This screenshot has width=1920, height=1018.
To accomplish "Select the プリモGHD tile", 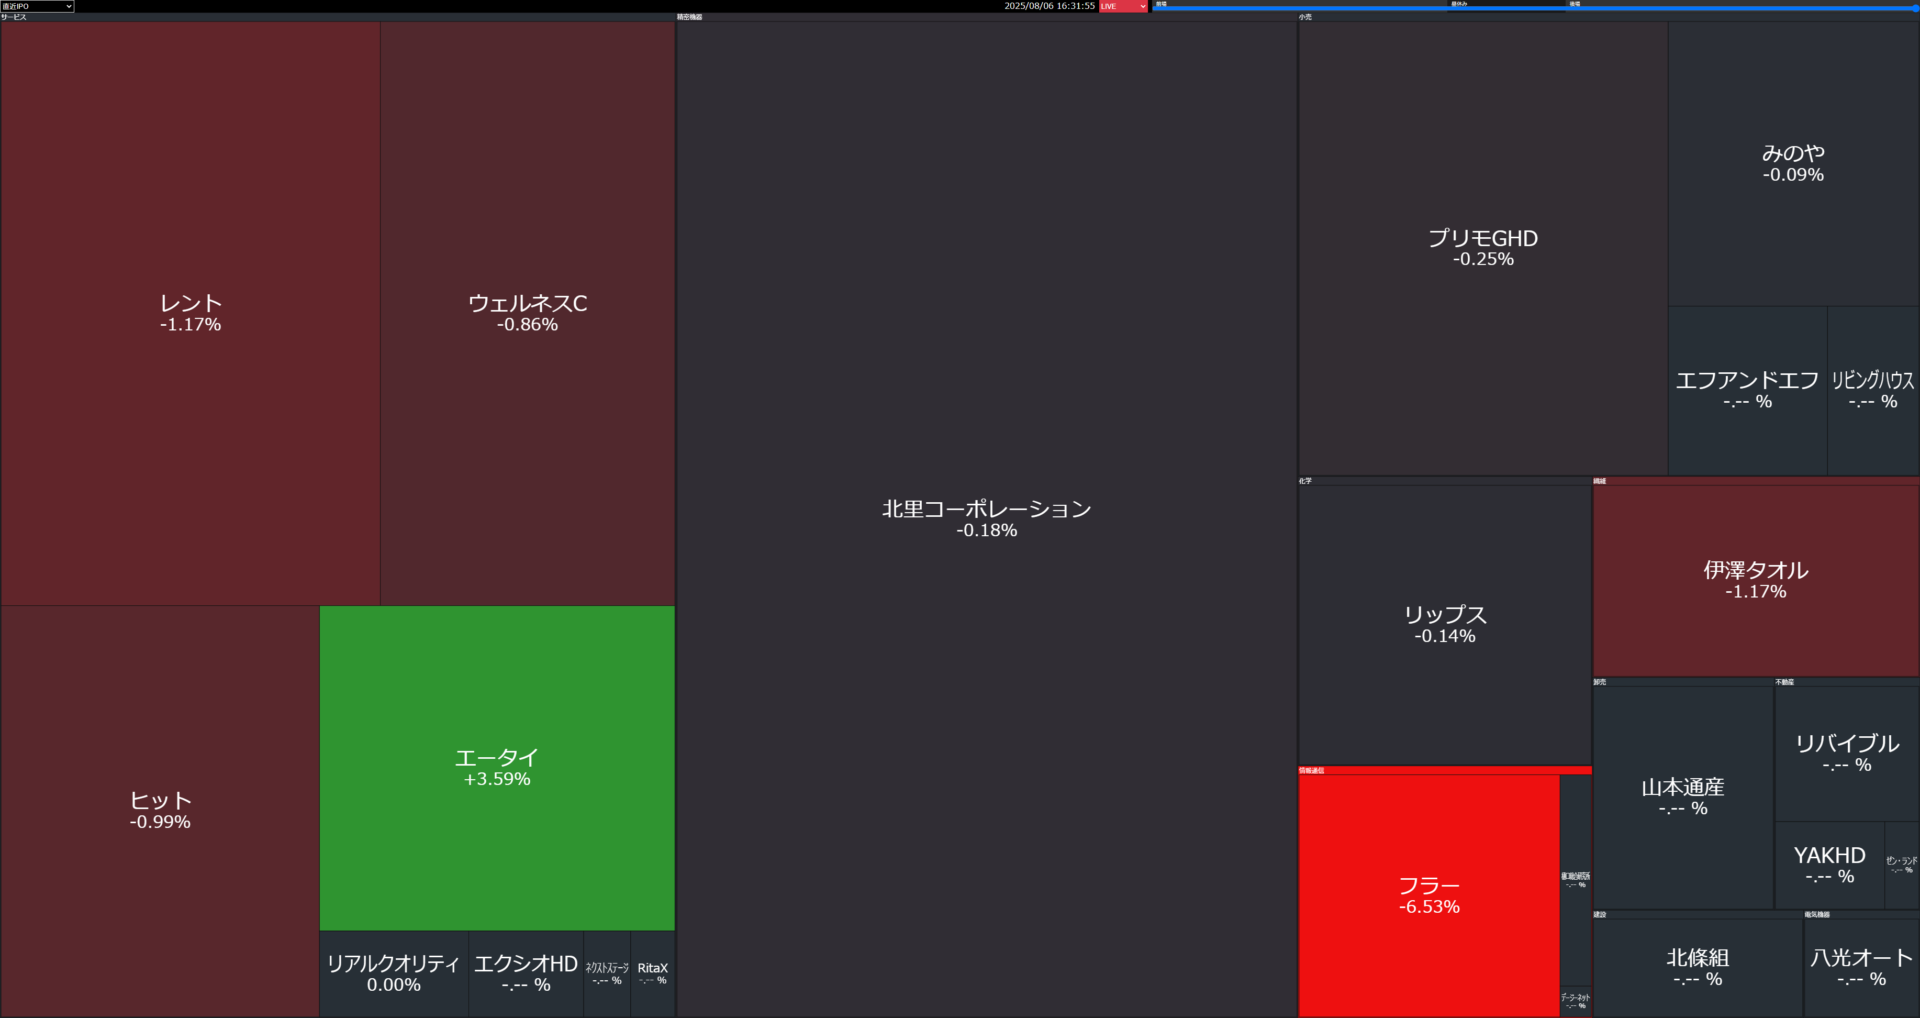I will tap(1483, 248).
